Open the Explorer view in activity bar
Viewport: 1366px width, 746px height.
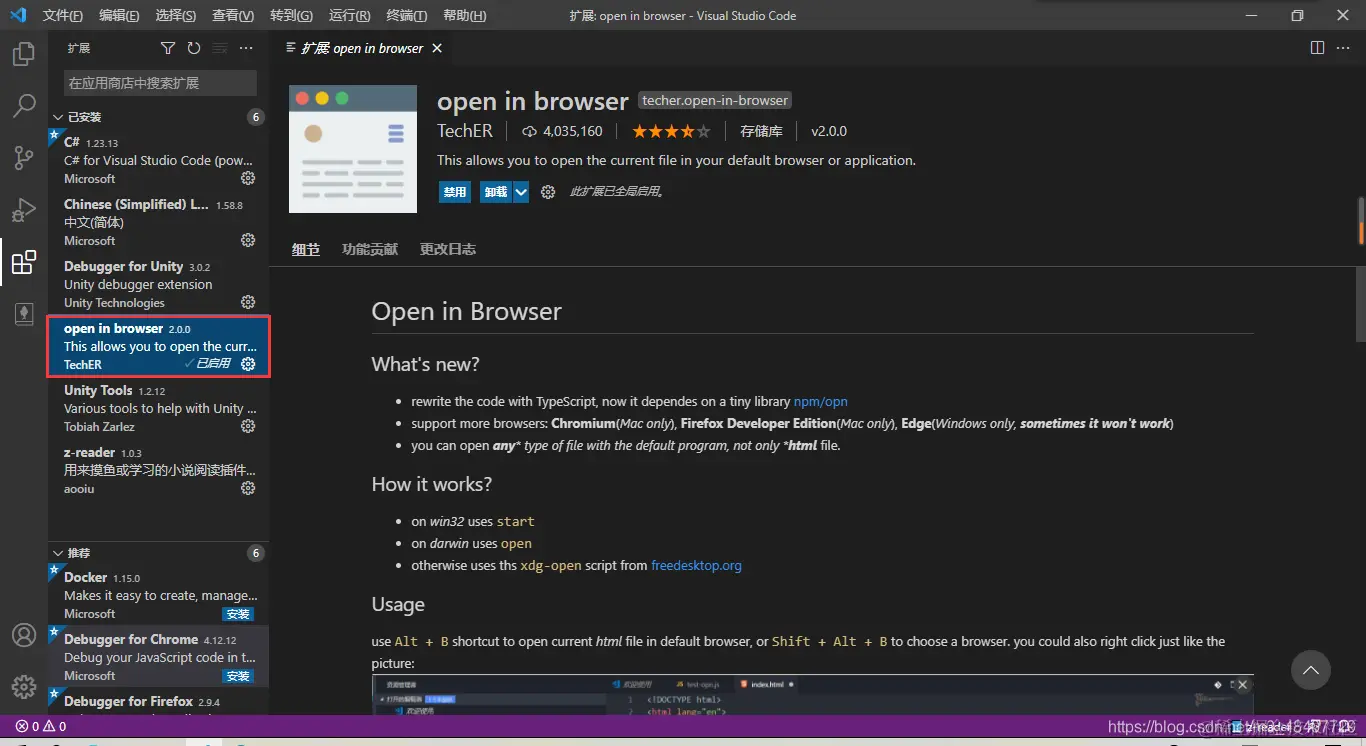click(x=24, y=54)
